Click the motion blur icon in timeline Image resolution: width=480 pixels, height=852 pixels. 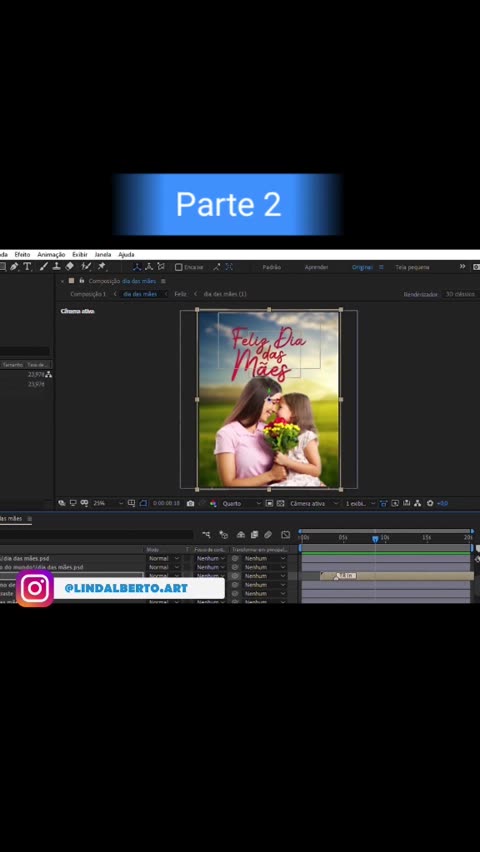(268, 535)
